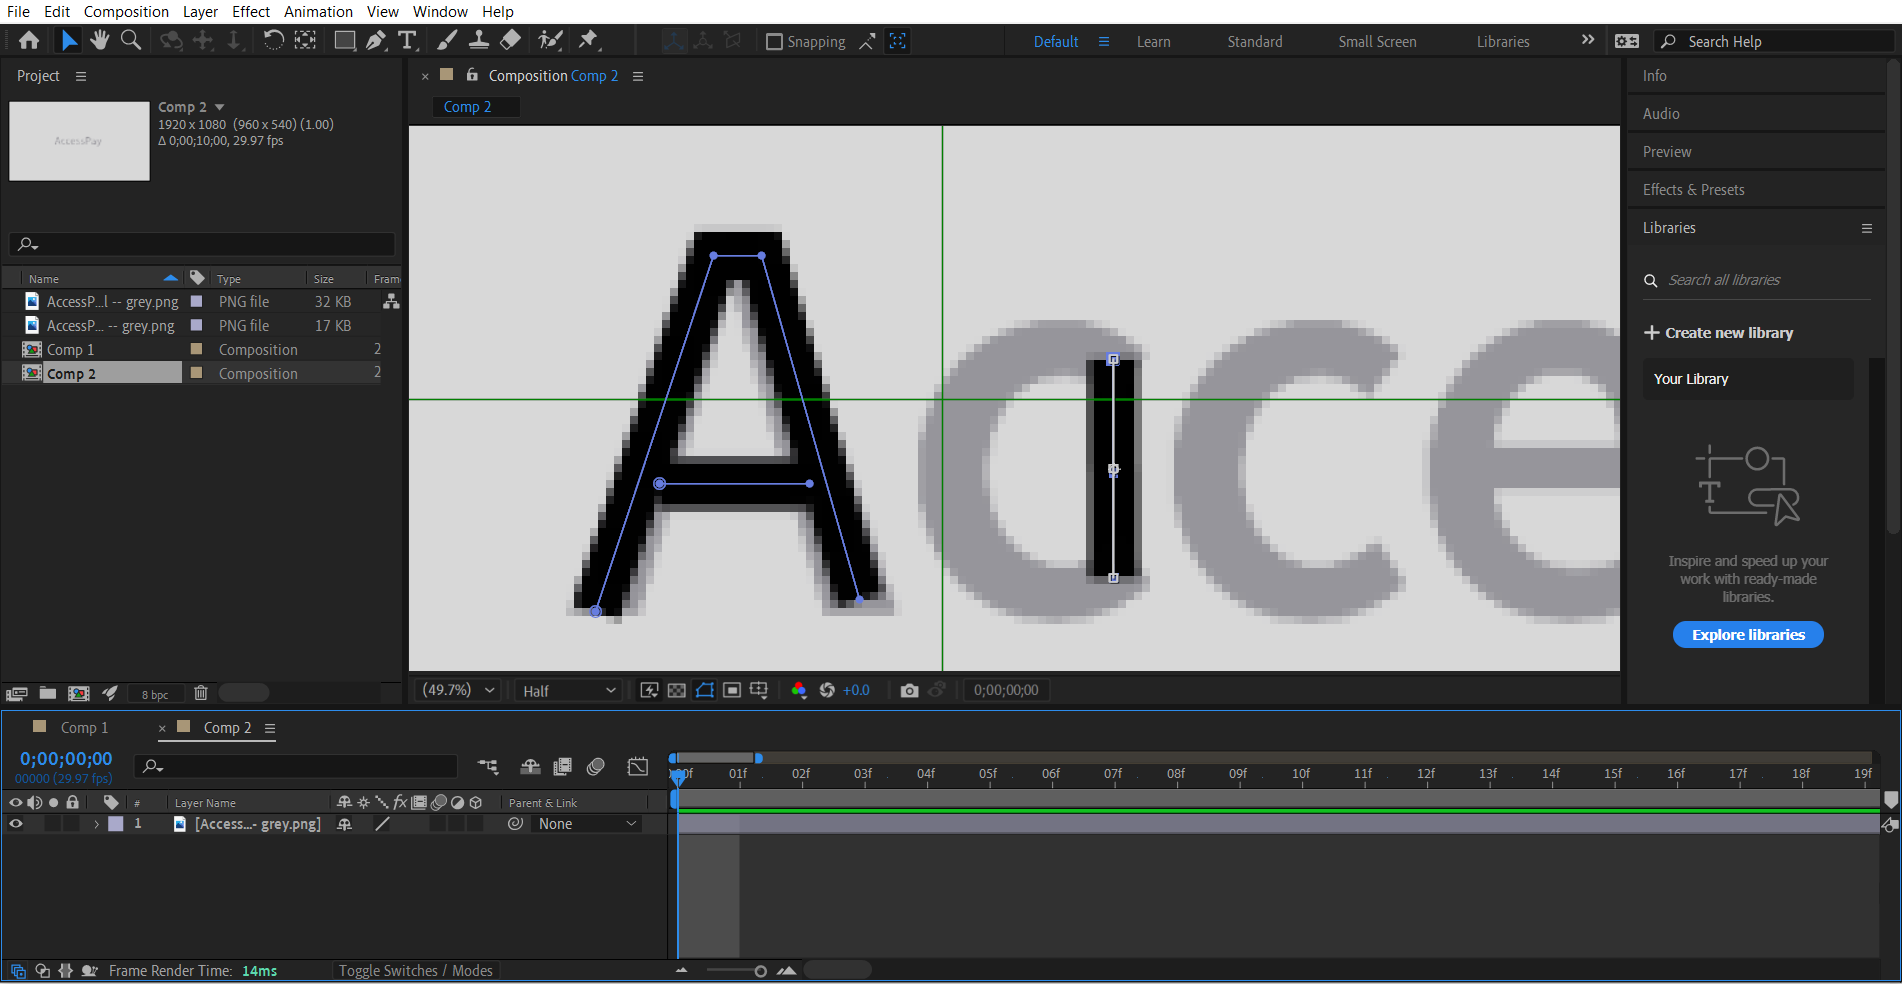1902x984 pixels.
Task: Hide the Access grey.png layer
Action: (x=16, y=824)
